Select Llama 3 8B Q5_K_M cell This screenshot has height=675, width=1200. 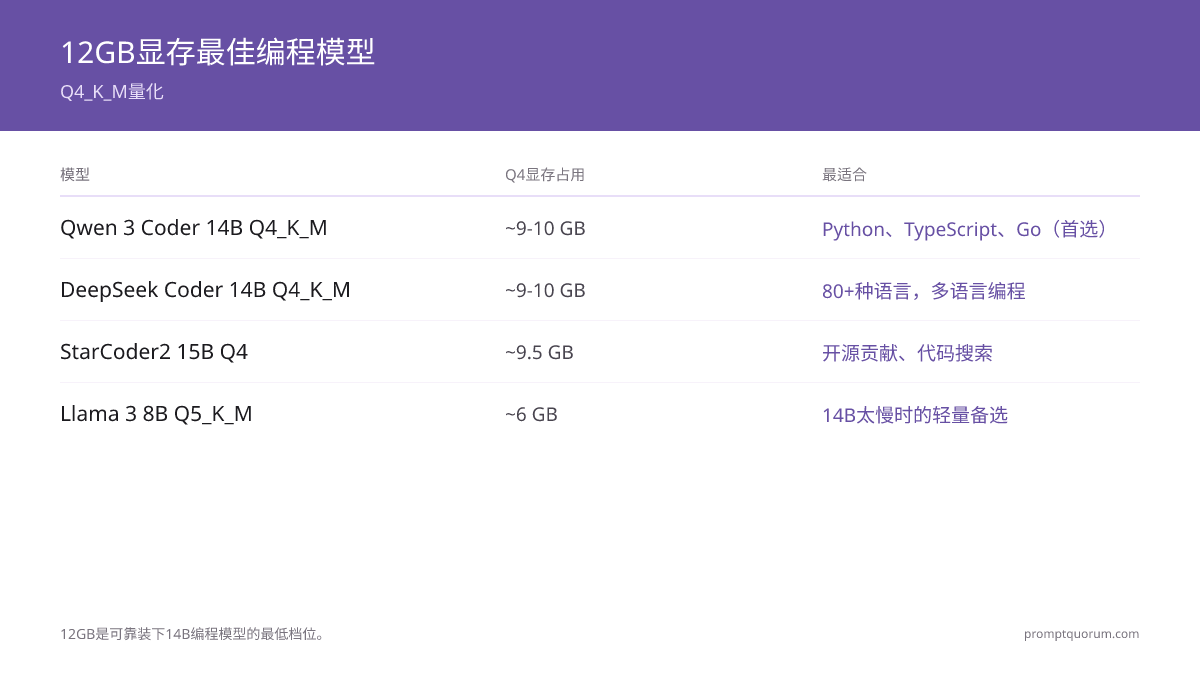click(x=156, y=414)
